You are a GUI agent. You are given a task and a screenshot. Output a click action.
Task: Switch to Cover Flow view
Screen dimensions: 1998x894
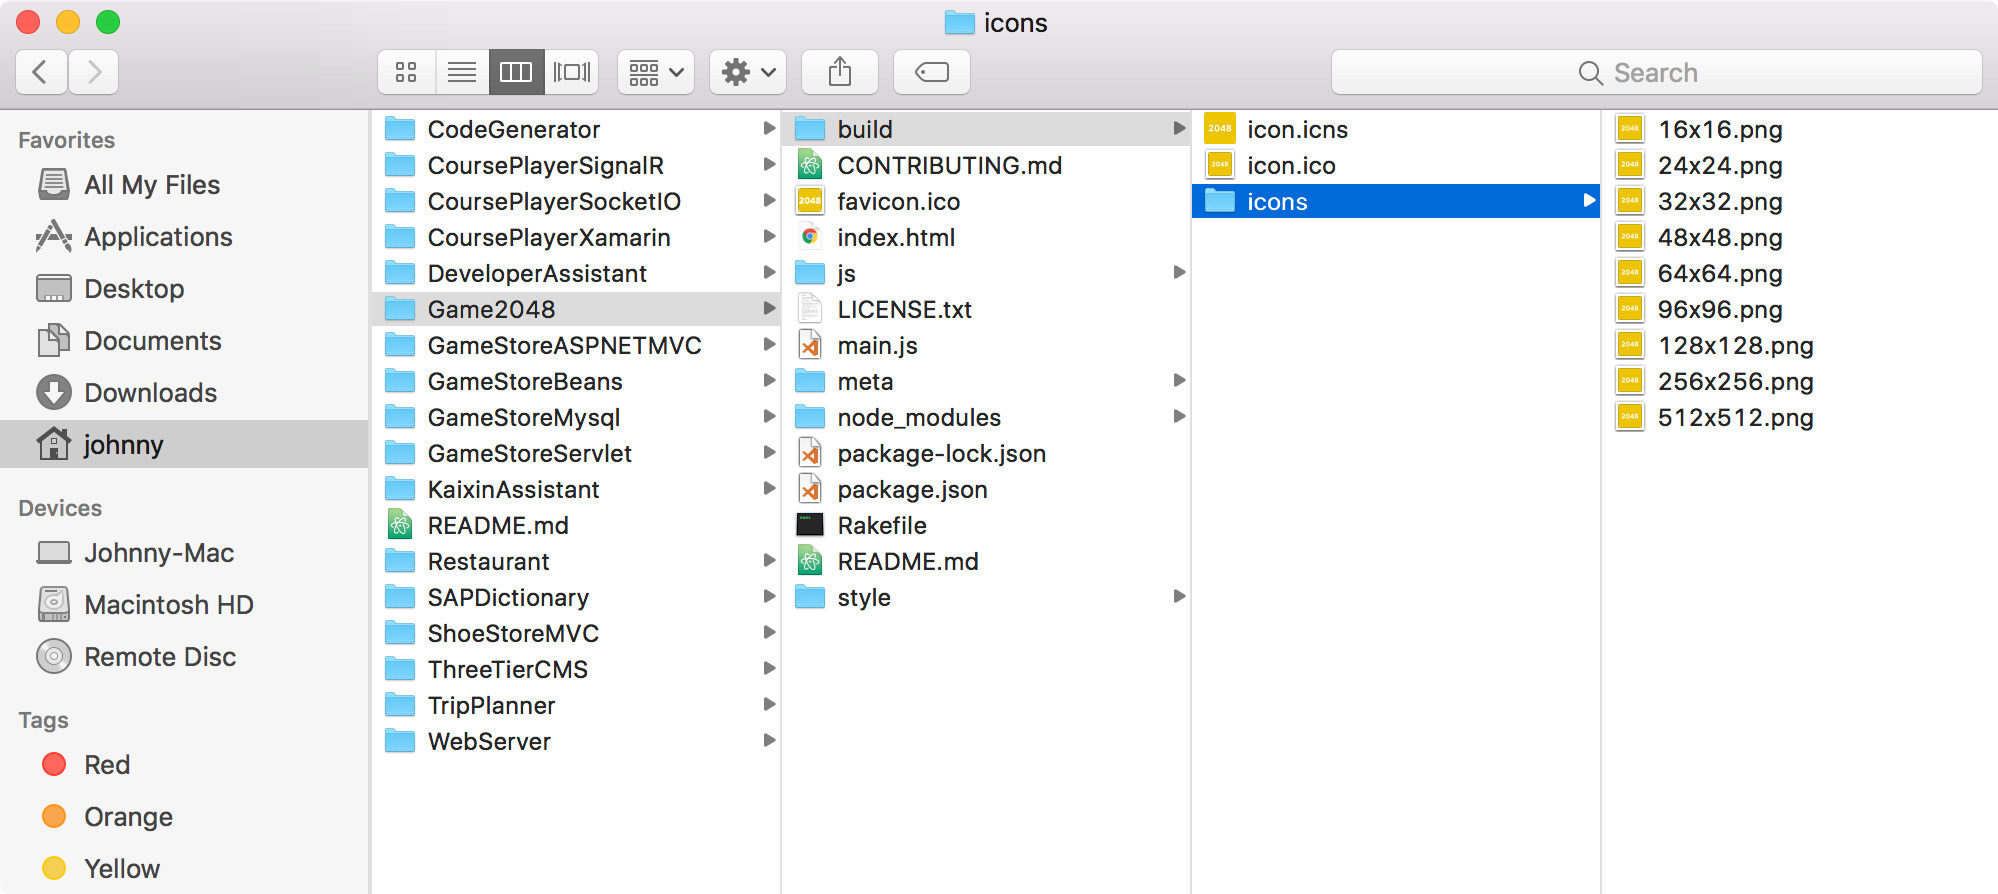(572, 72)
